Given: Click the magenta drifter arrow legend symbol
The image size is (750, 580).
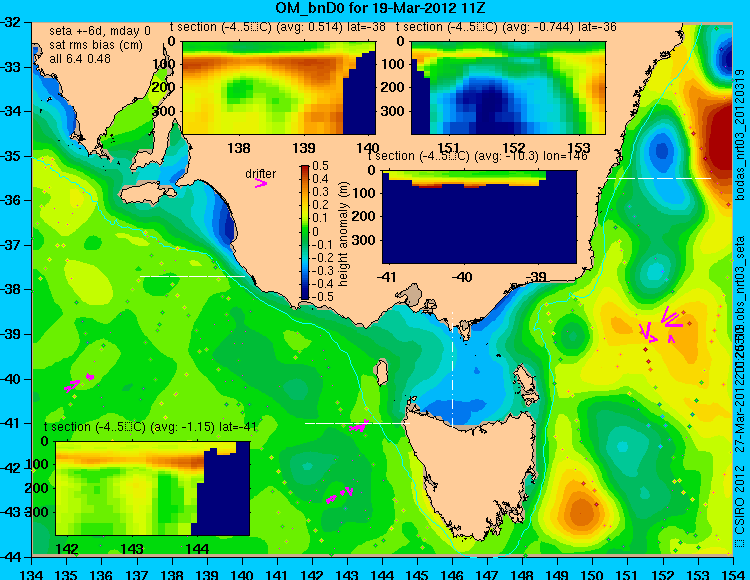Looking at the screenshot, I should [261, 183].
